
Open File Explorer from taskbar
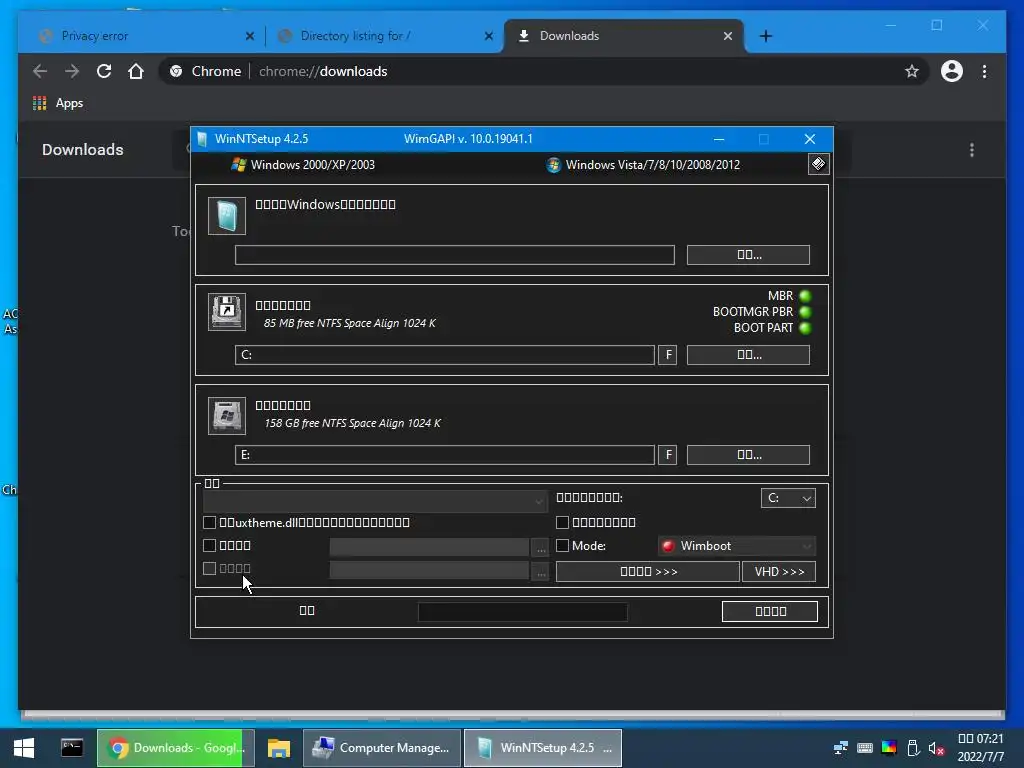point(279,748)
